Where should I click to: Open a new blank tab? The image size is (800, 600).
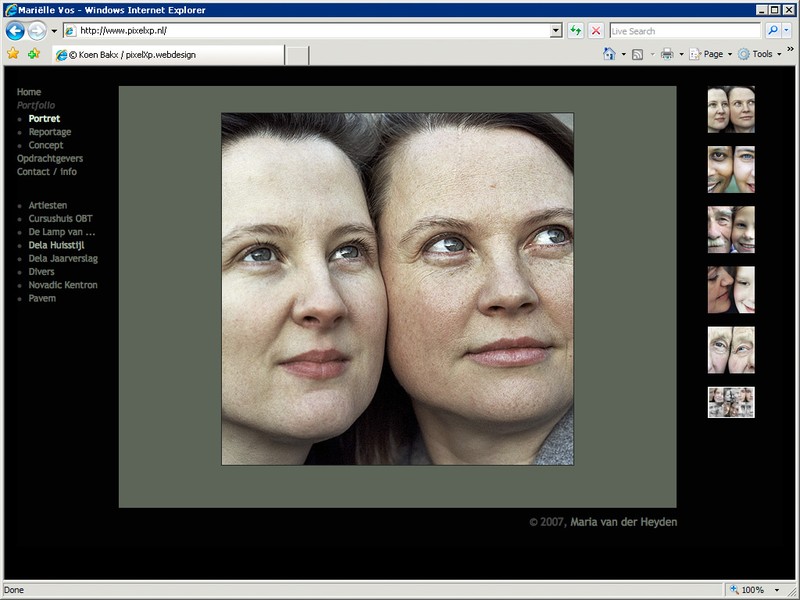coord(297,55)
